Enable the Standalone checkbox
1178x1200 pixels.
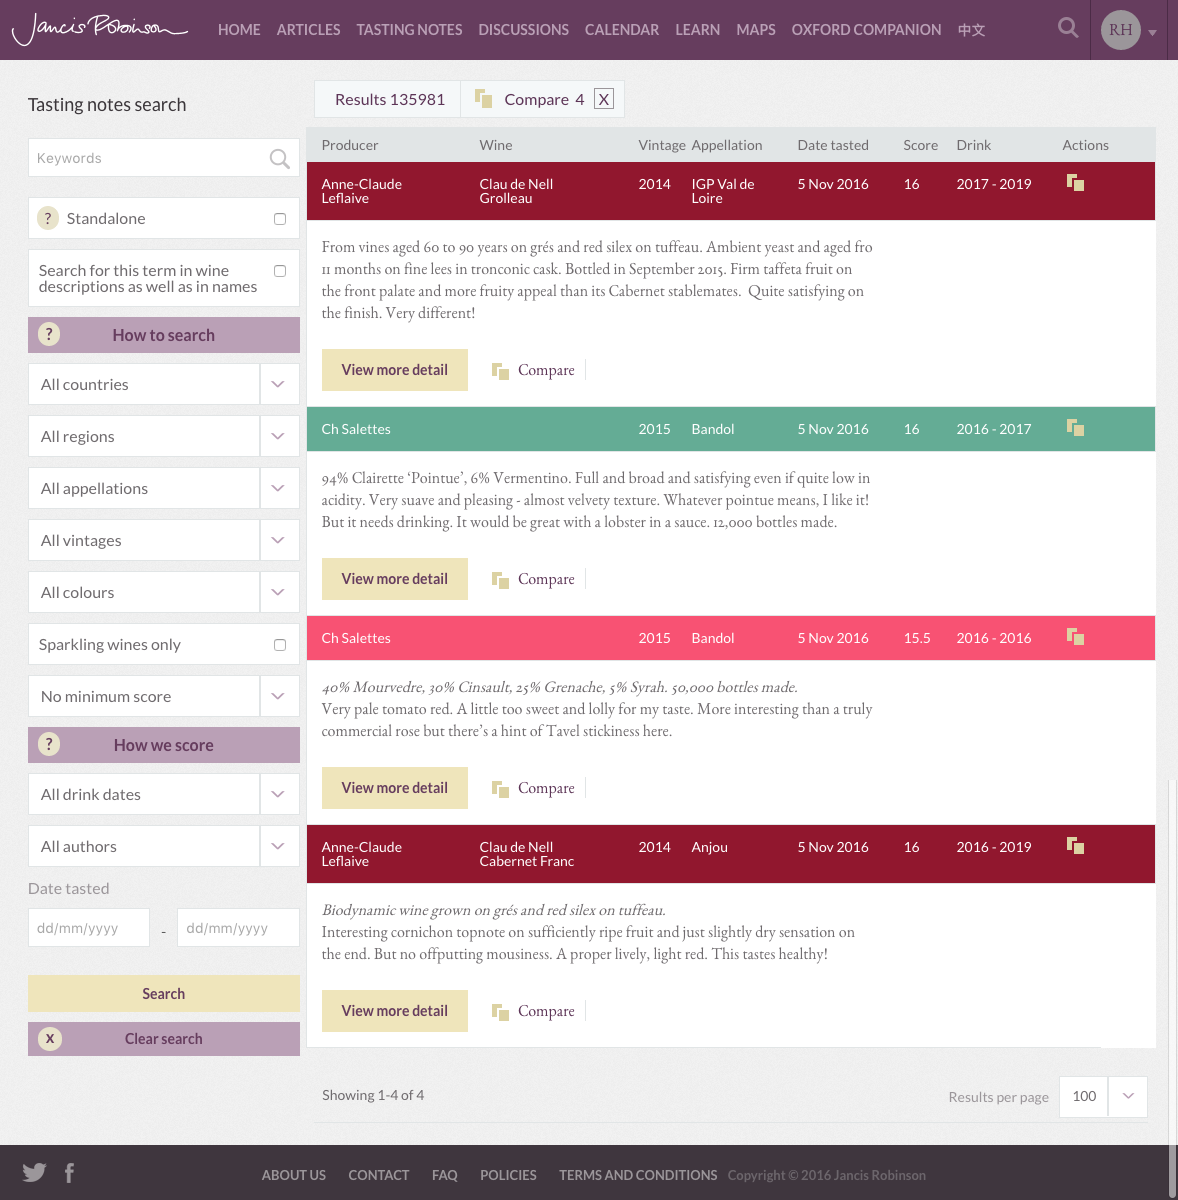pyautogui.click(x=280, y=219)
